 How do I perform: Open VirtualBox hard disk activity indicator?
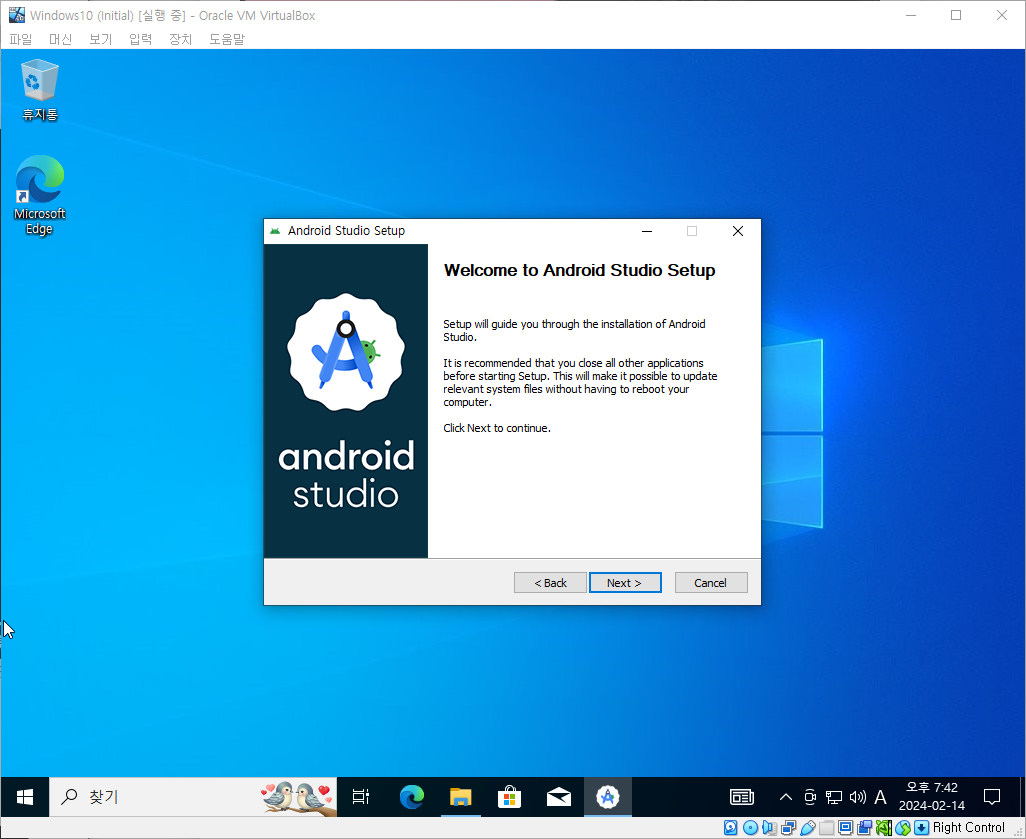[731, 827]
